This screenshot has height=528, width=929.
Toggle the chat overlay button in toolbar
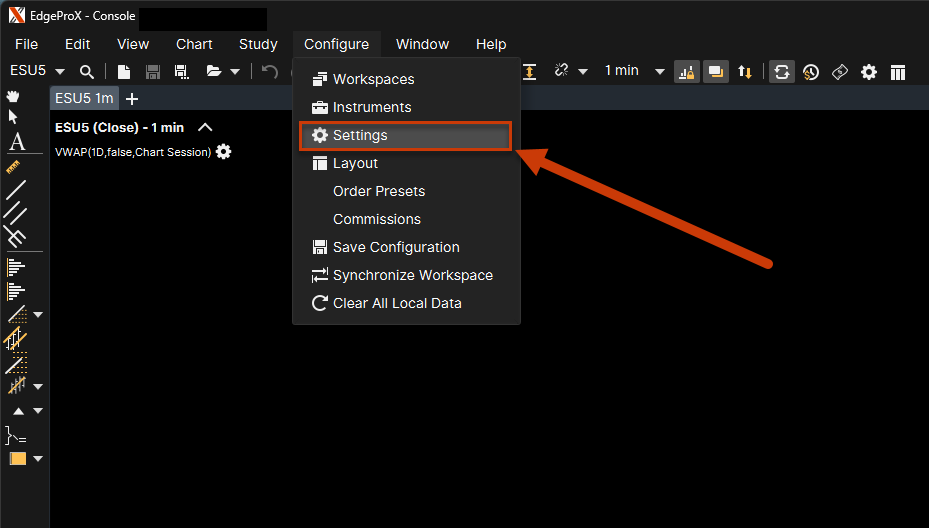point(716,72)
